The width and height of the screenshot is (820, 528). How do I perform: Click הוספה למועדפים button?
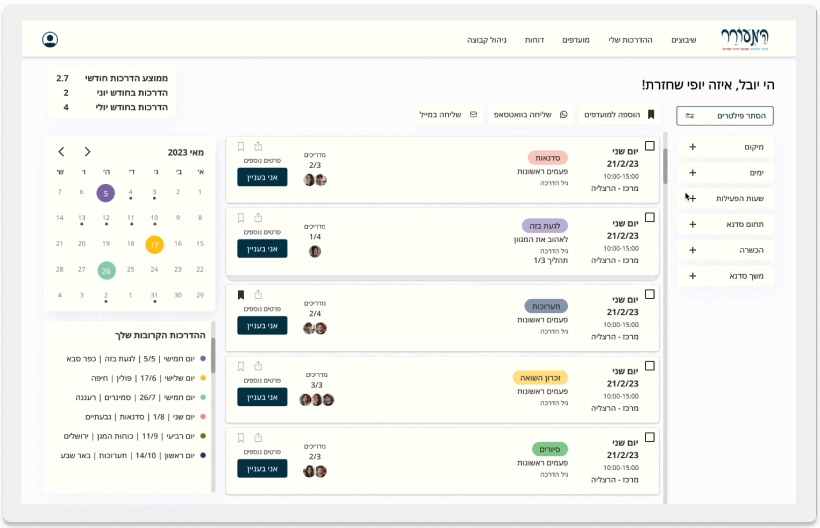(619, 114)
